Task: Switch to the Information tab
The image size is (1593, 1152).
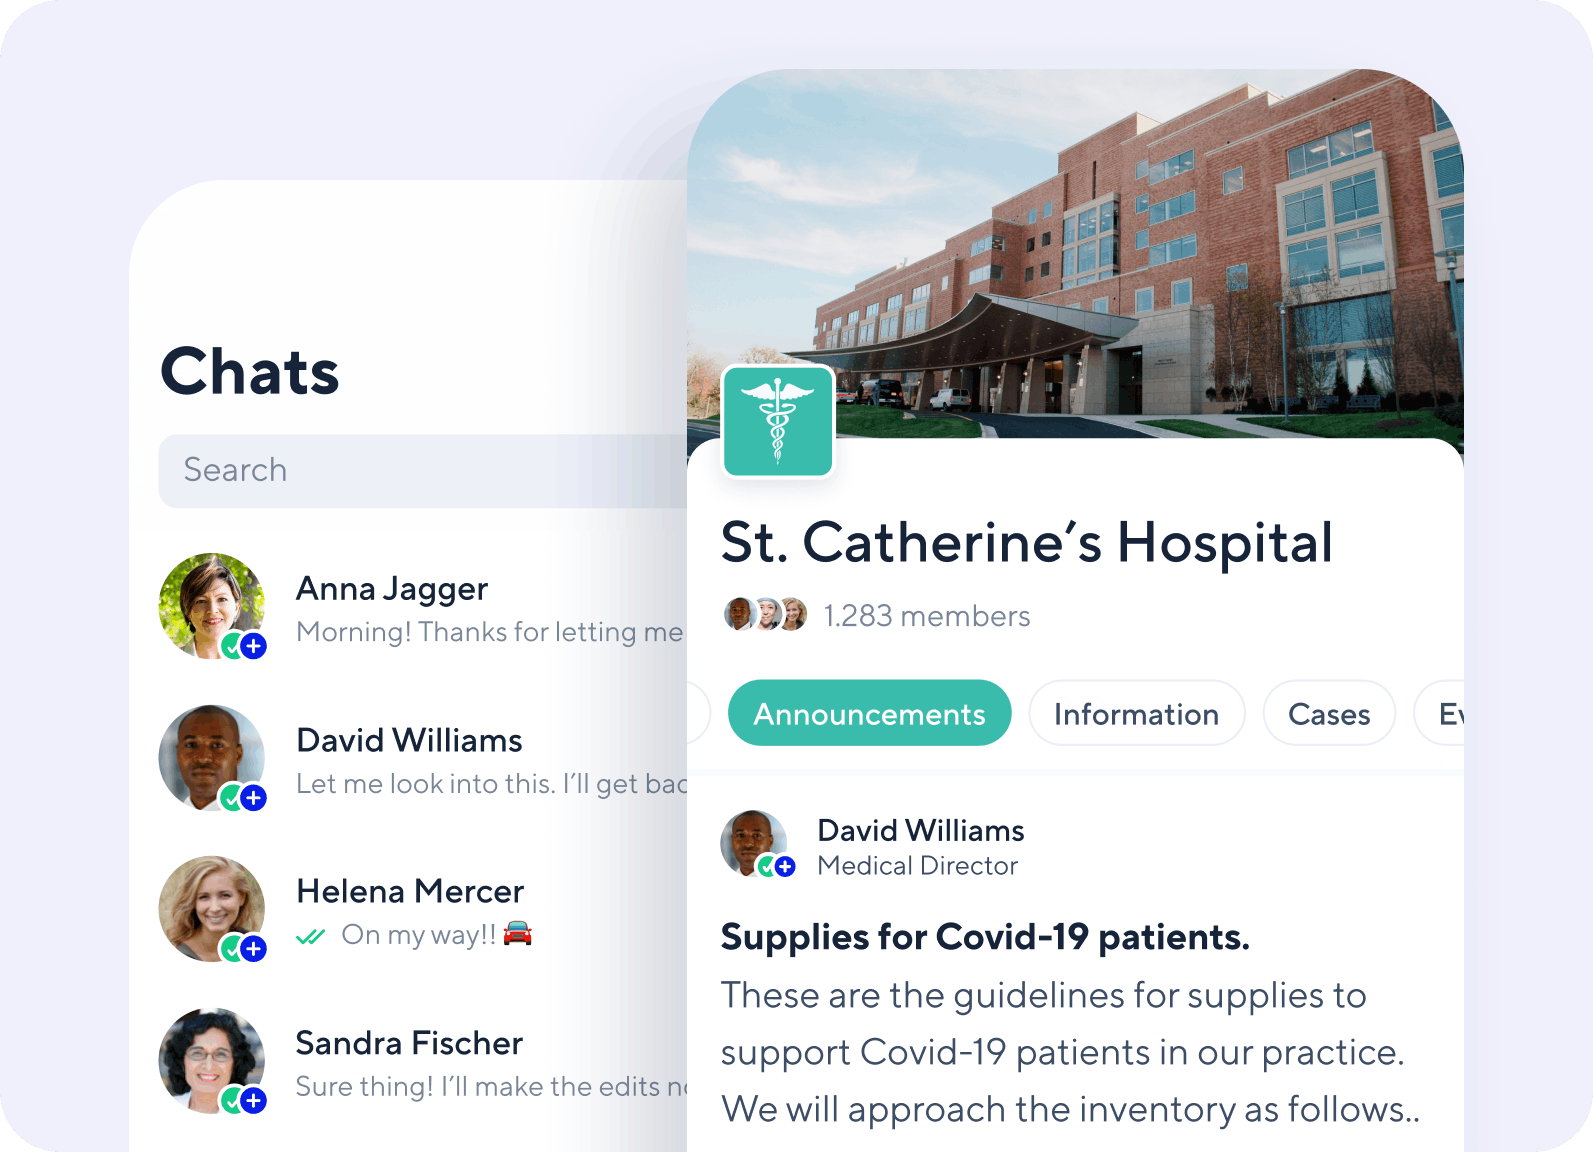Action: pyautogui.click(x=1136, y=713)
